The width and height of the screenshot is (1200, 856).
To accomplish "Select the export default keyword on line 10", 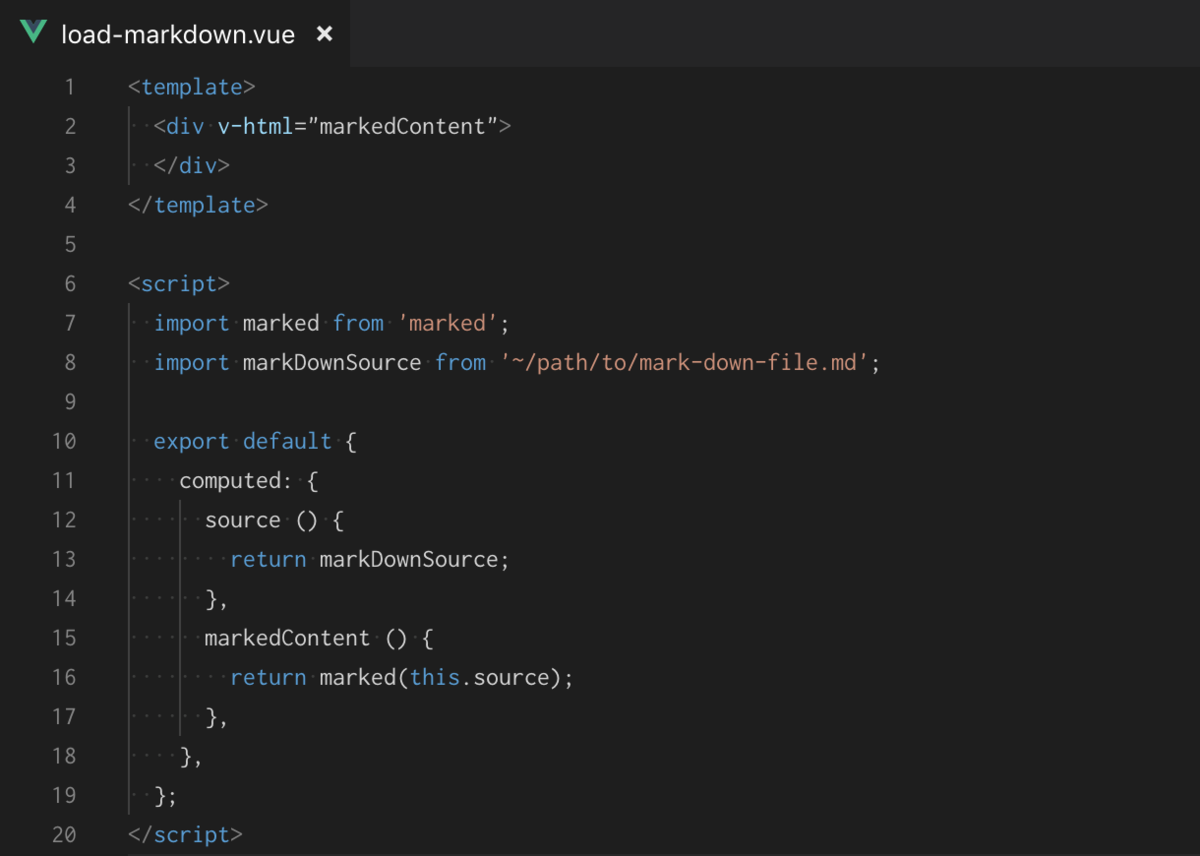I will 240,440.
